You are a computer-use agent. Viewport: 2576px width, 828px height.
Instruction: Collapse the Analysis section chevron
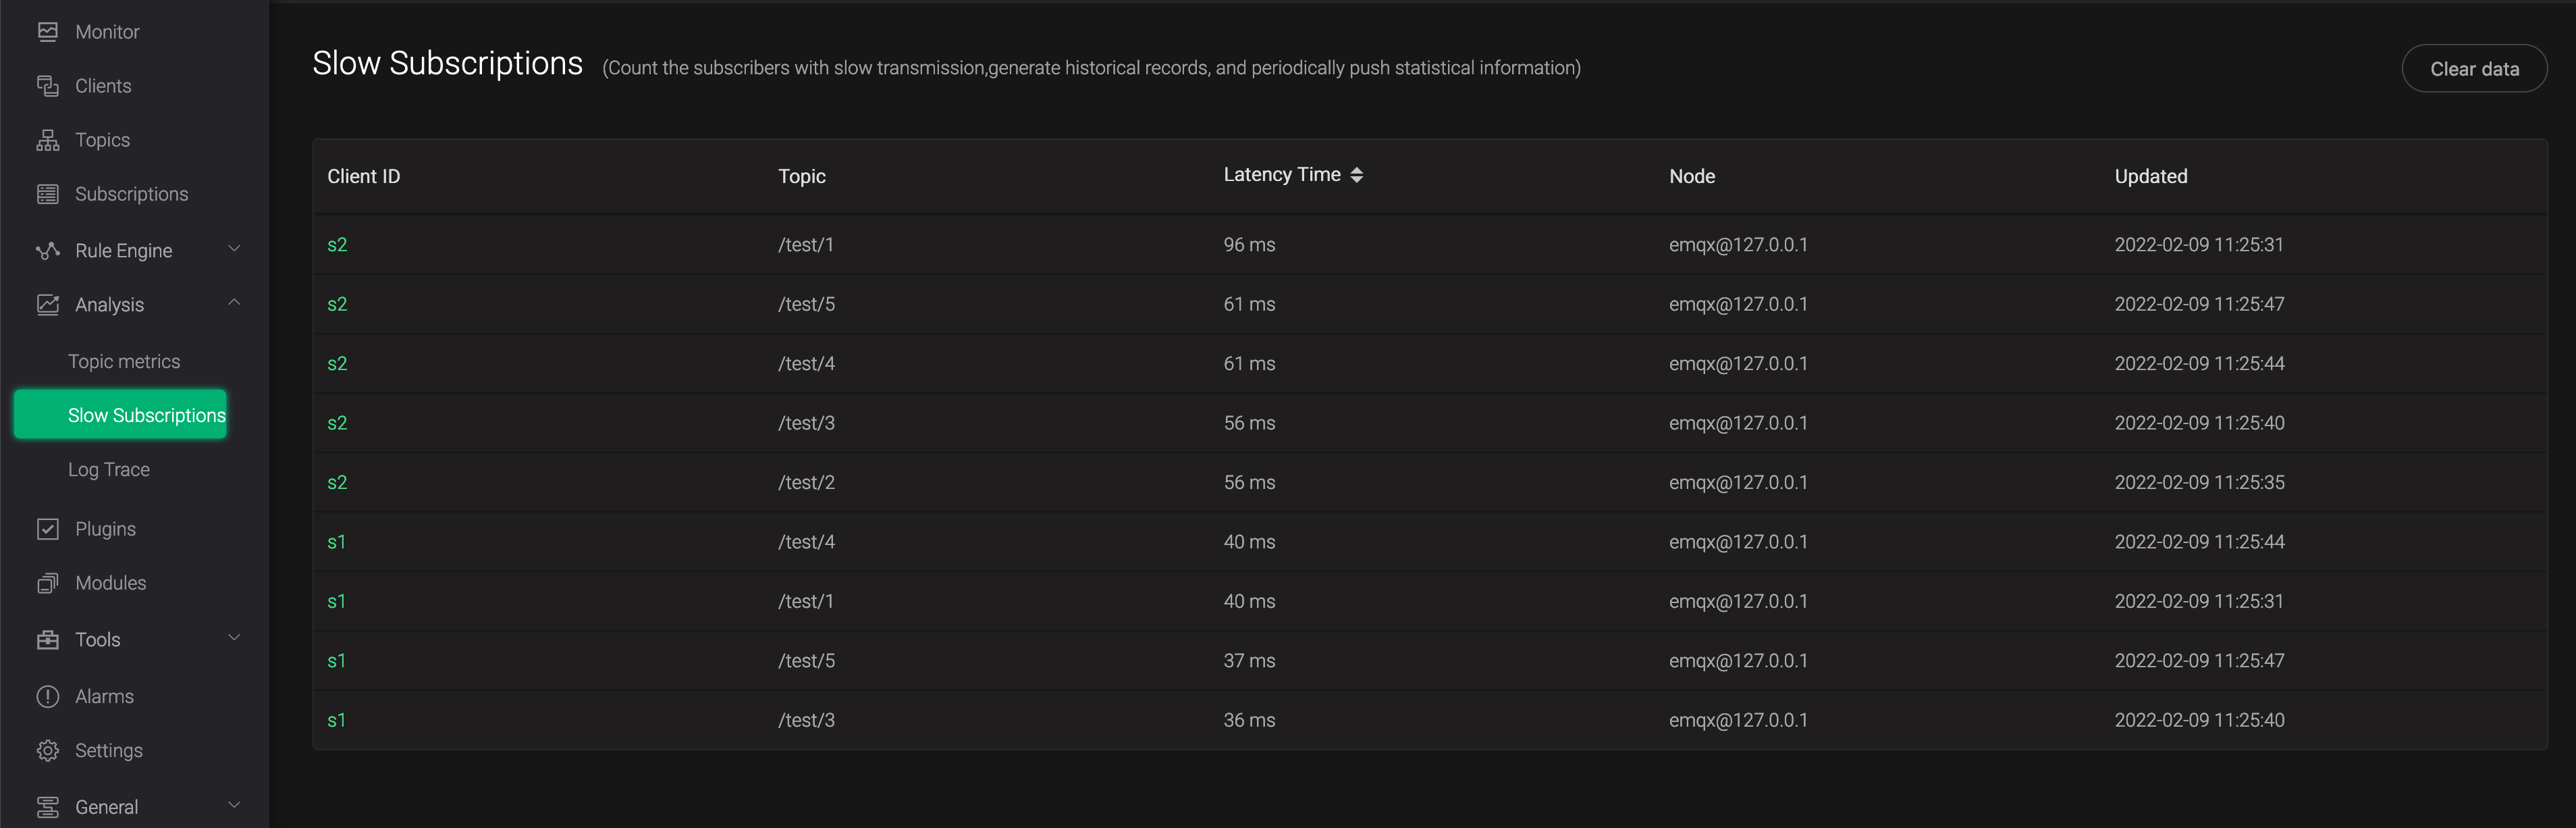tap(234, 303)
